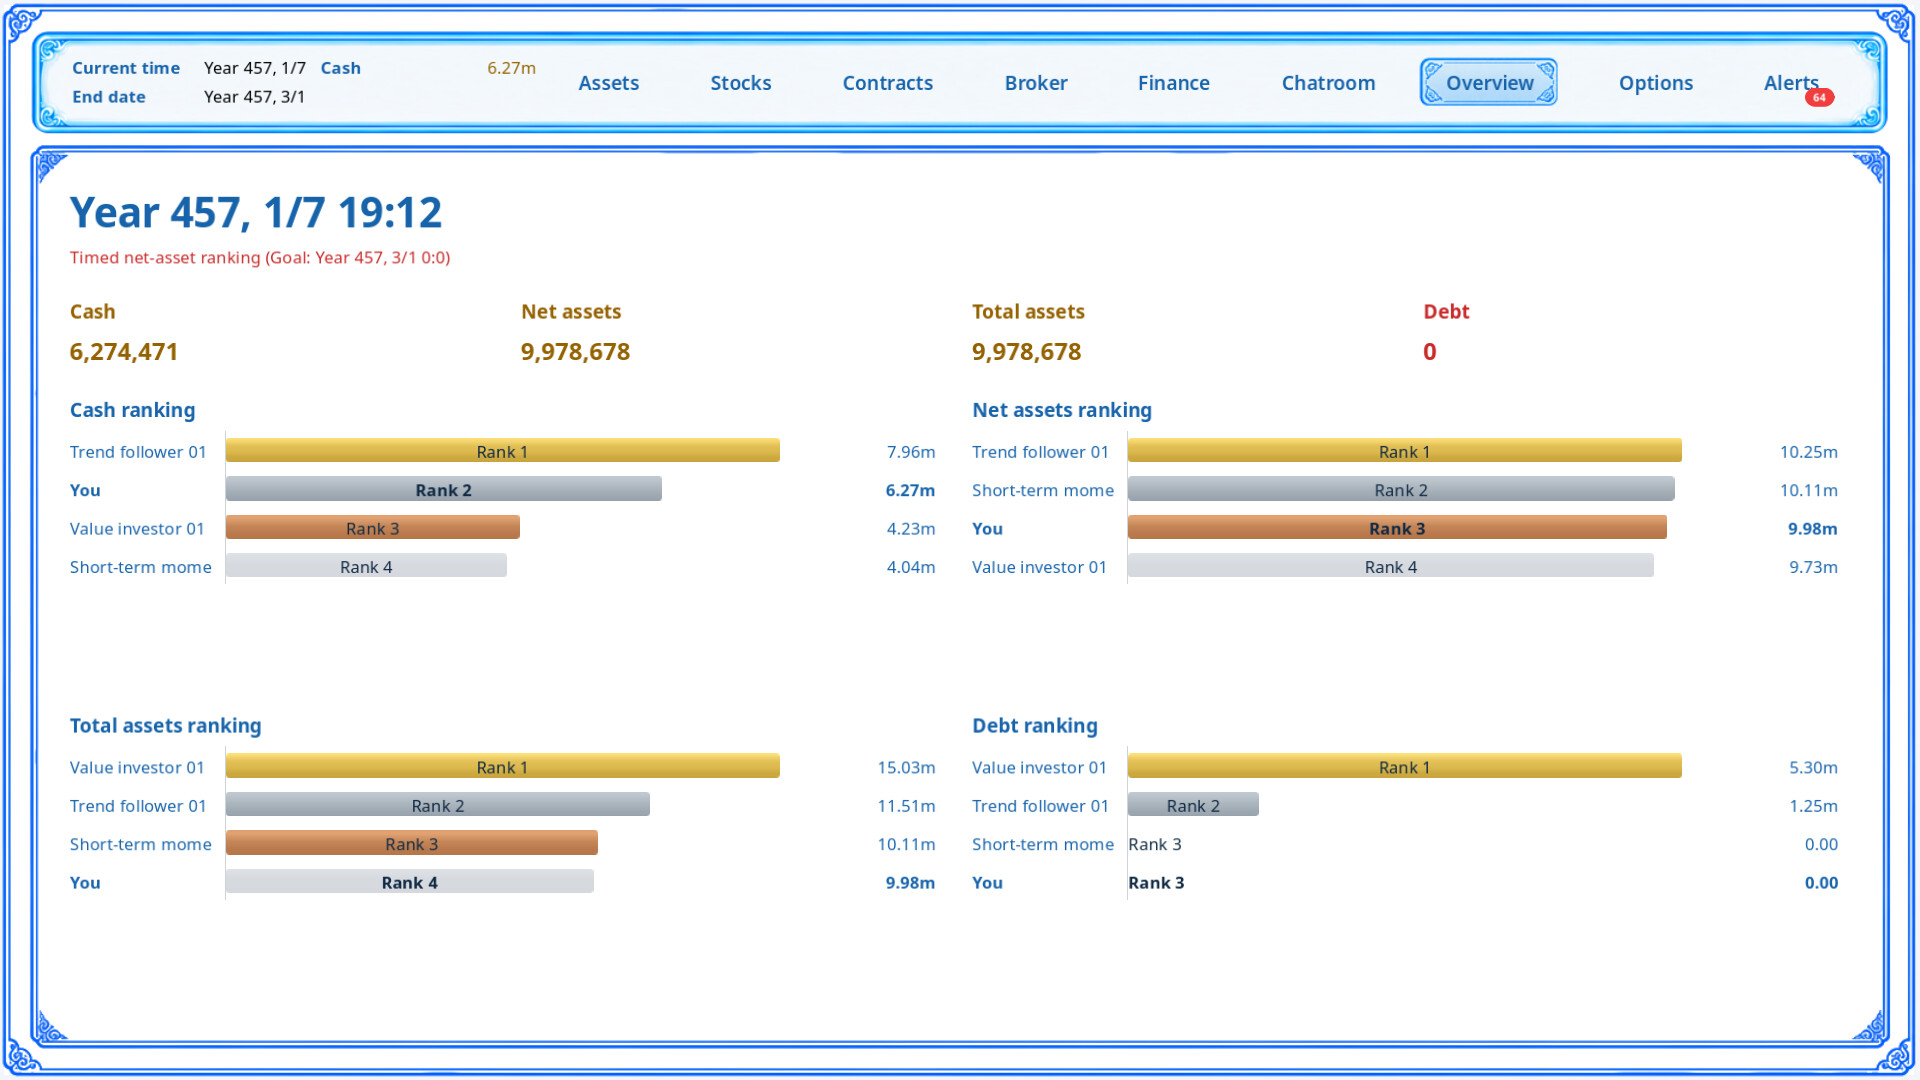Click your Rank 4 bar in Total assets ranking
1920x1080 pixels.
[409, 882]
